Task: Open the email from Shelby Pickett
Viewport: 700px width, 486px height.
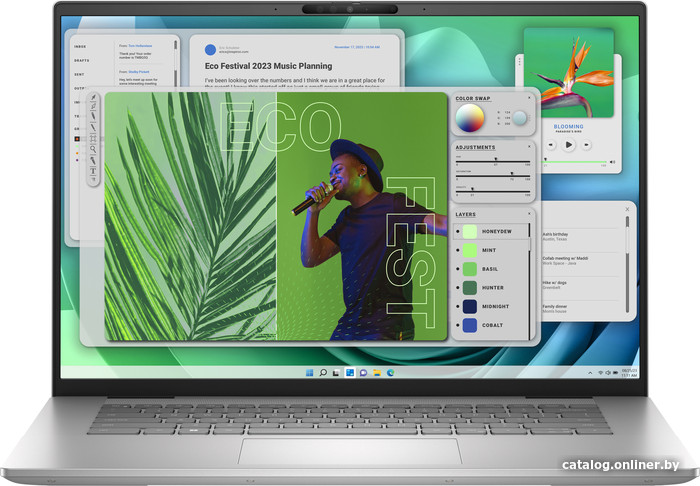Action: click(138, 78)
